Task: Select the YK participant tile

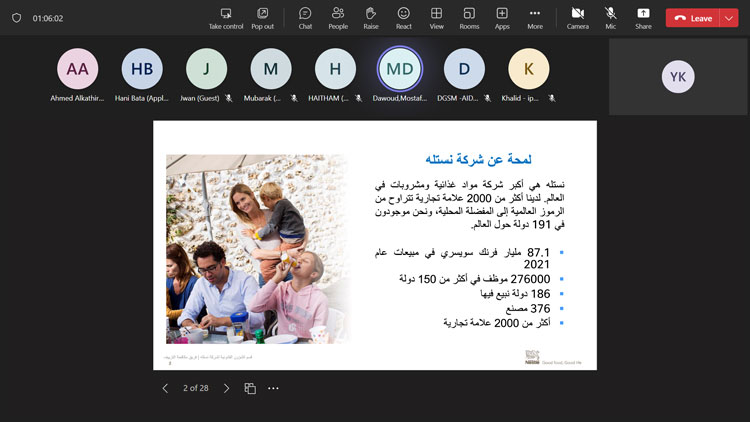Action: pyautogui.click(x=678, y=77)
